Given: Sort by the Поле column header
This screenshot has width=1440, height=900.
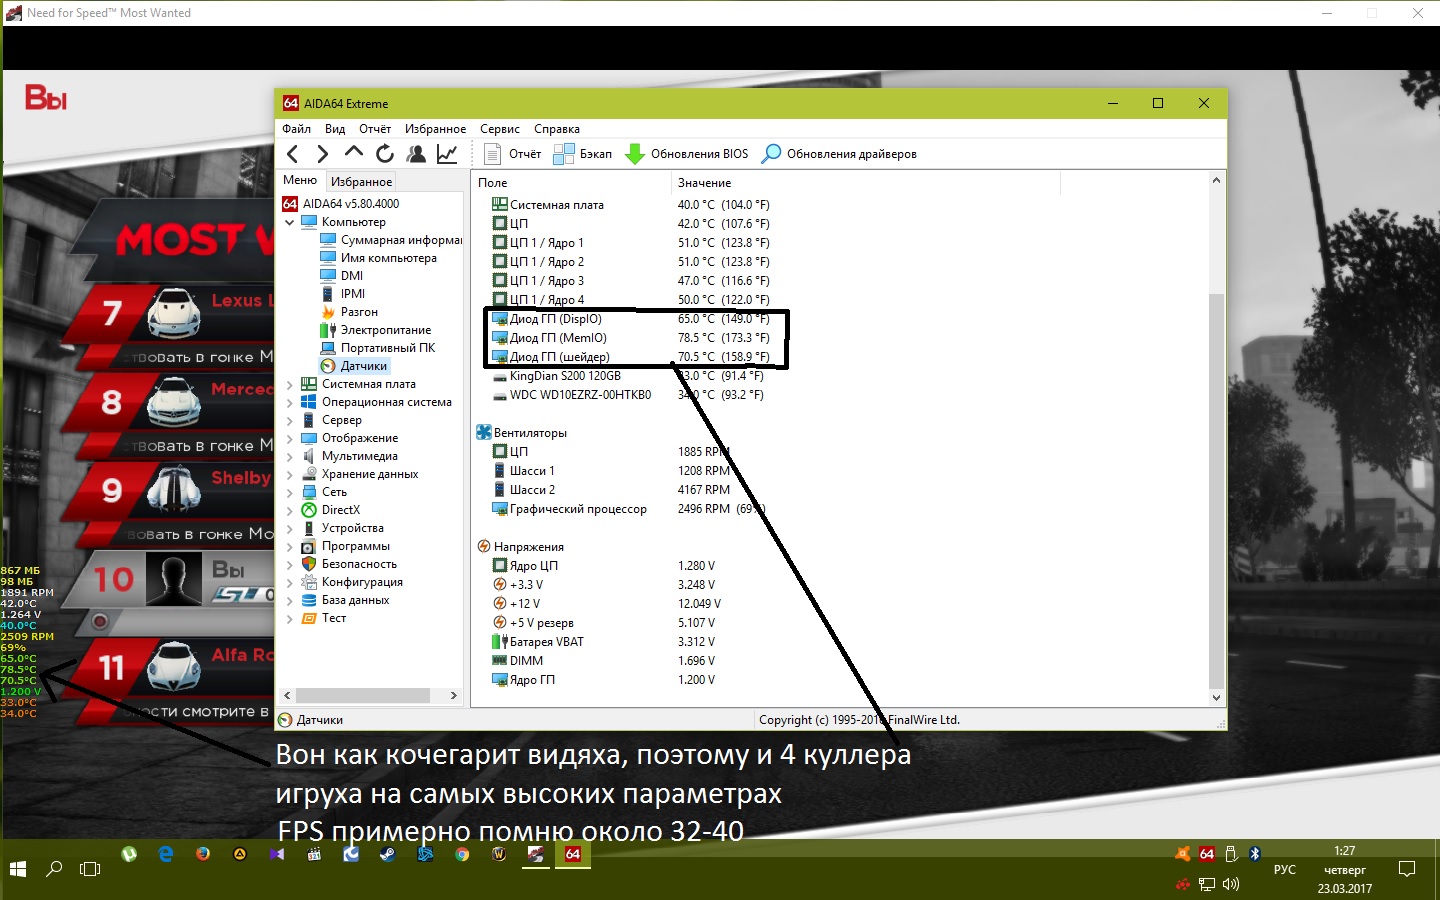Looking at the screenshot, I should point(571,183).
